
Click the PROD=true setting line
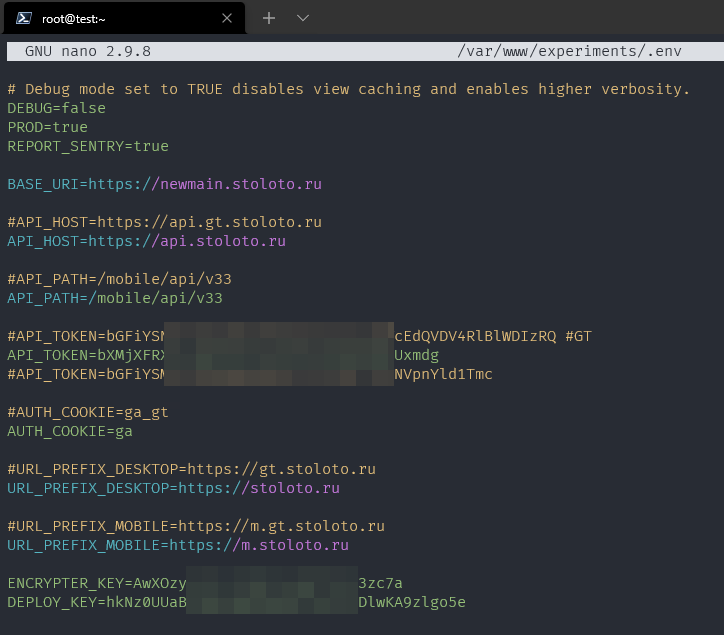(47, 127)
